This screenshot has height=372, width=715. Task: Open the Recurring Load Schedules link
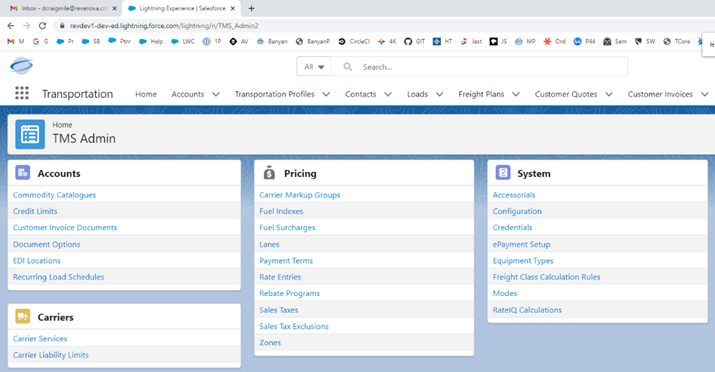point(58,277)
